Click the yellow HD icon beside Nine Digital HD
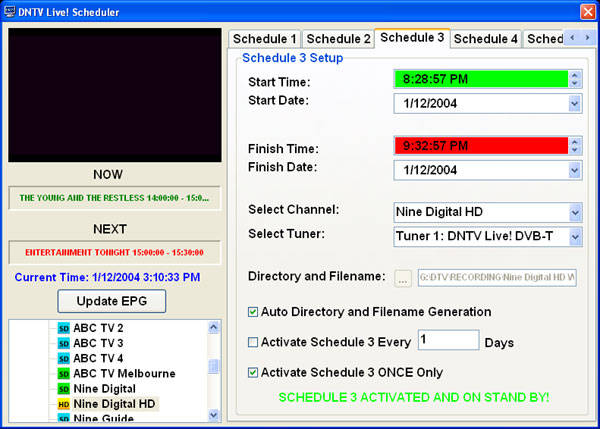The image size is (600, 429). (64, 404)
